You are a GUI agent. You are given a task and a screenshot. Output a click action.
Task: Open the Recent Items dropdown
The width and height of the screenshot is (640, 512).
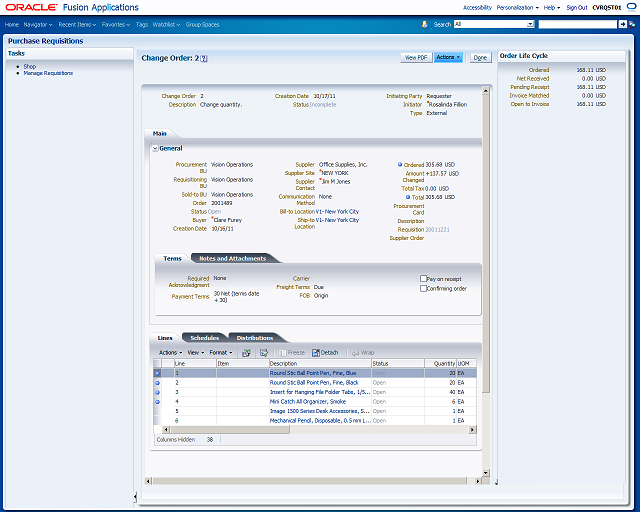coord(77,24)
